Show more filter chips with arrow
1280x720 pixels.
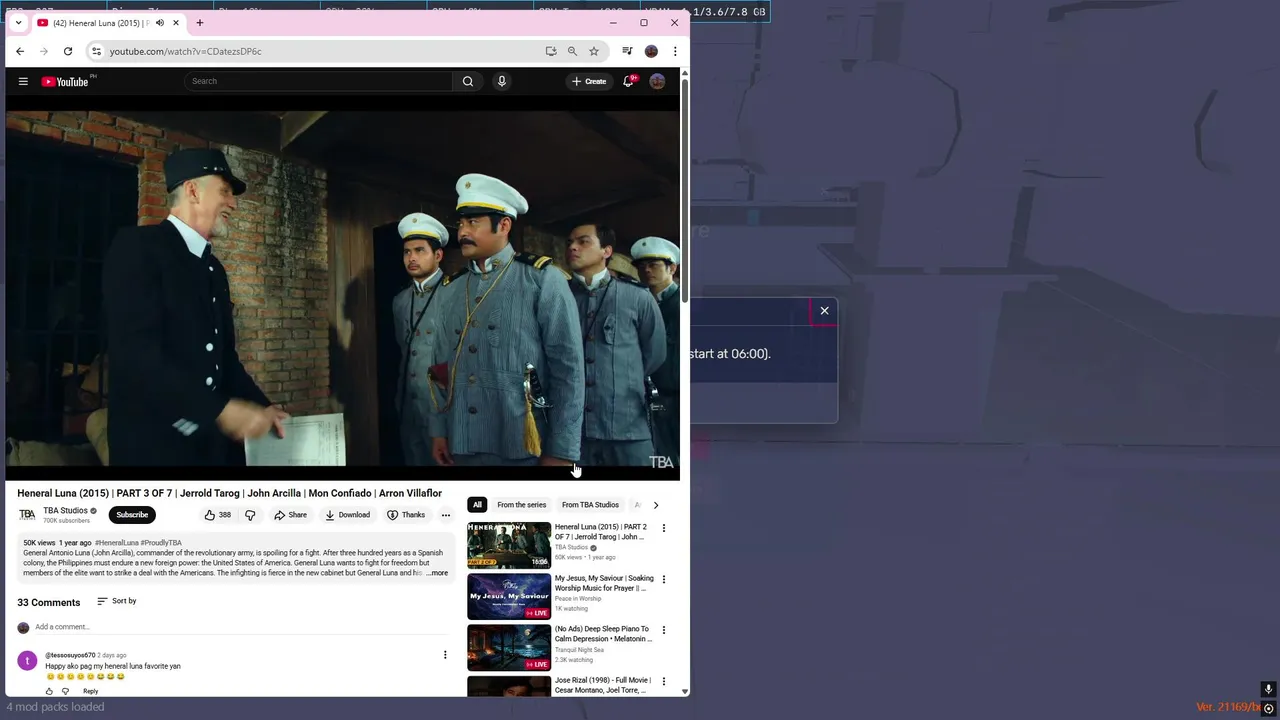(x=656, y=505)
